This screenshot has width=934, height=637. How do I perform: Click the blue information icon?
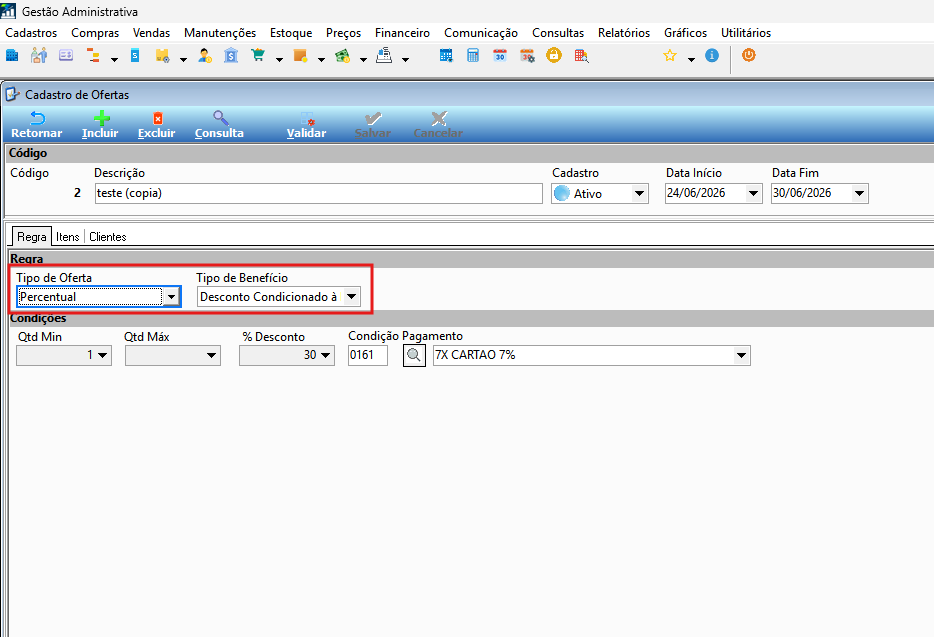coord(712,55)
